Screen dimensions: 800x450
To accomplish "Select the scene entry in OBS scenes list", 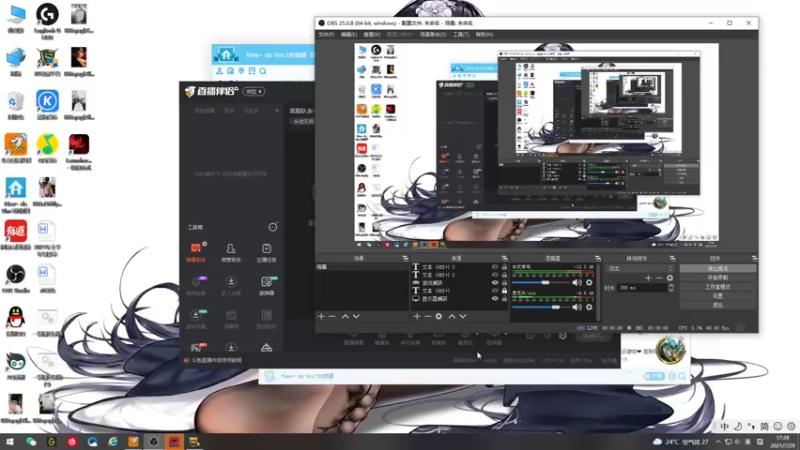I will pyautogui.click(x=362, y=267).
